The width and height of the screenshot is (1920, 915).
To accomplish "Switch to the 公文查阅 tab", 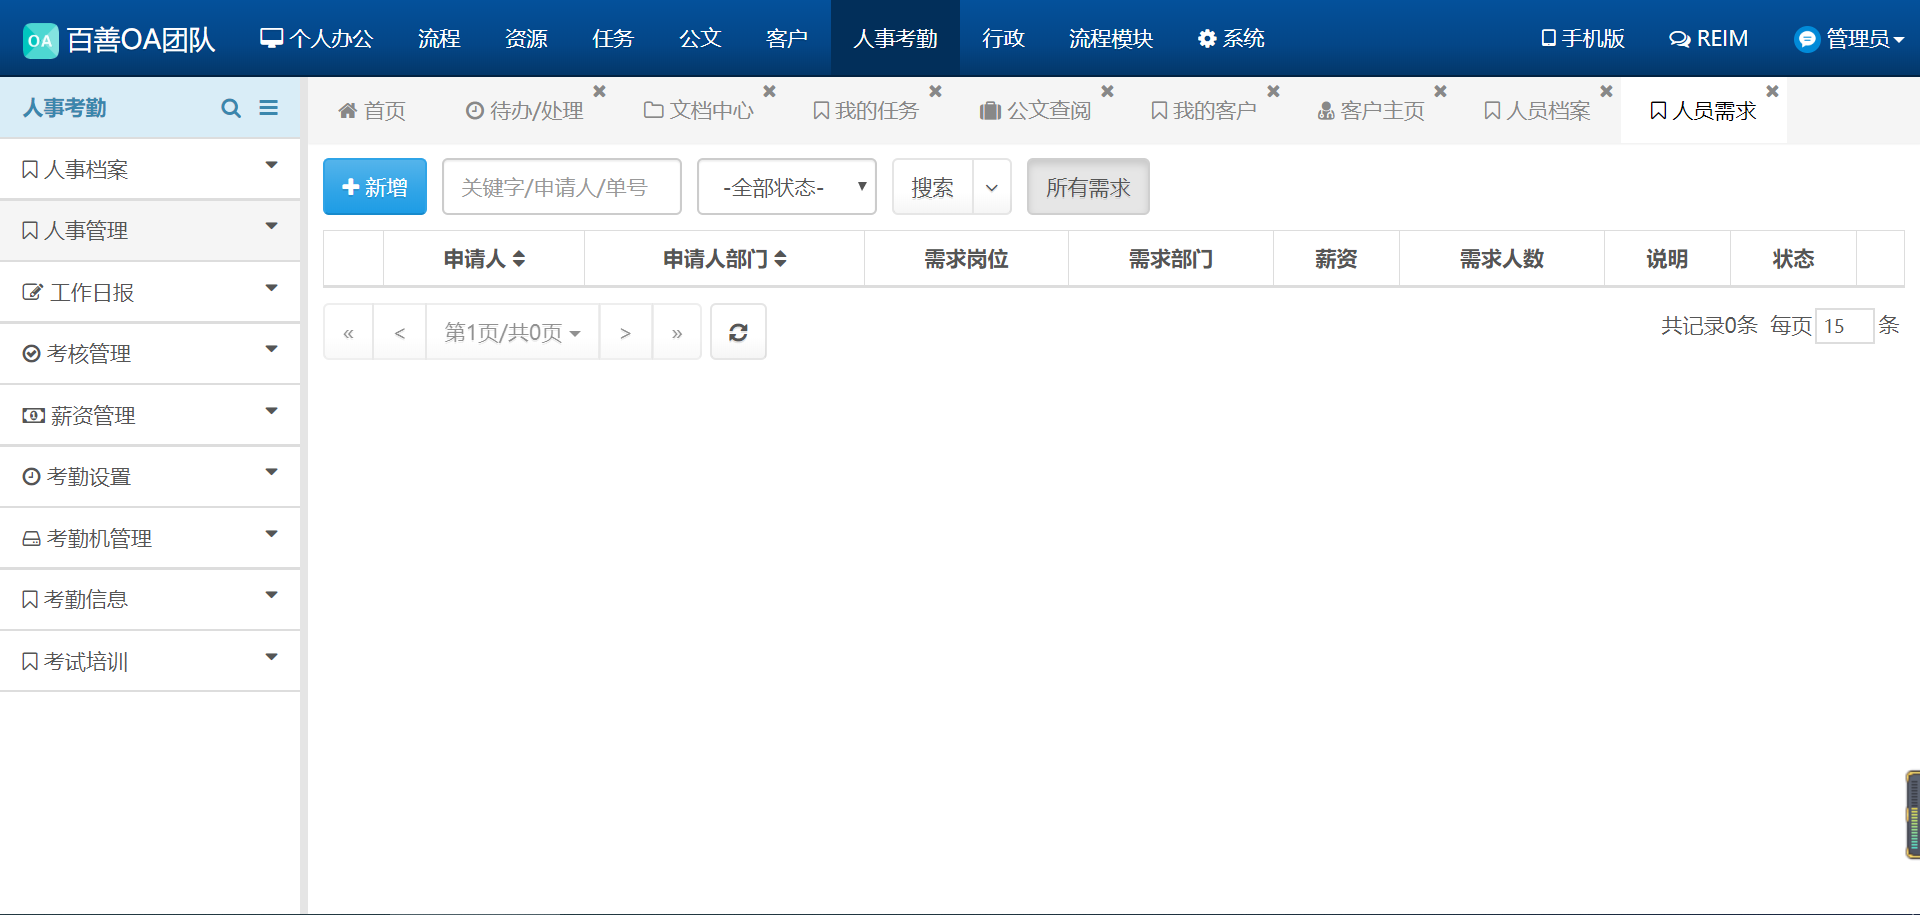I will pyautogui.click(x=1036, y=110).
